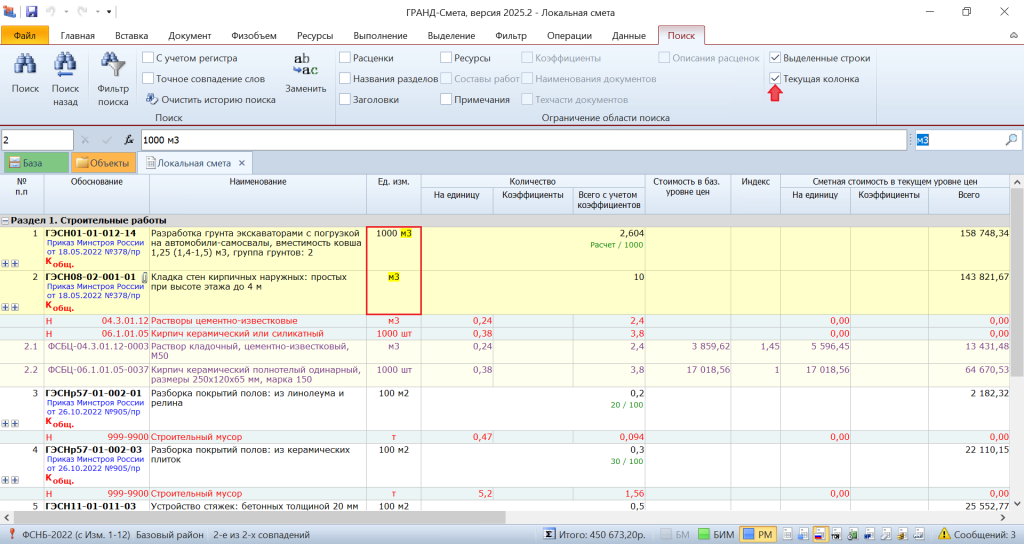This screenshot has width=1024, height=544.
Task: Open the quick access toolbar dropdown arrow
Action: [x=109, y=12]
